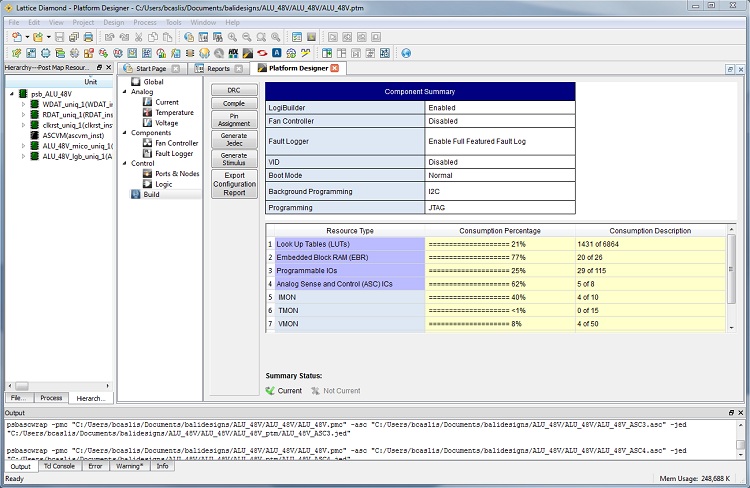Click the Generate Jedec button

233,139
